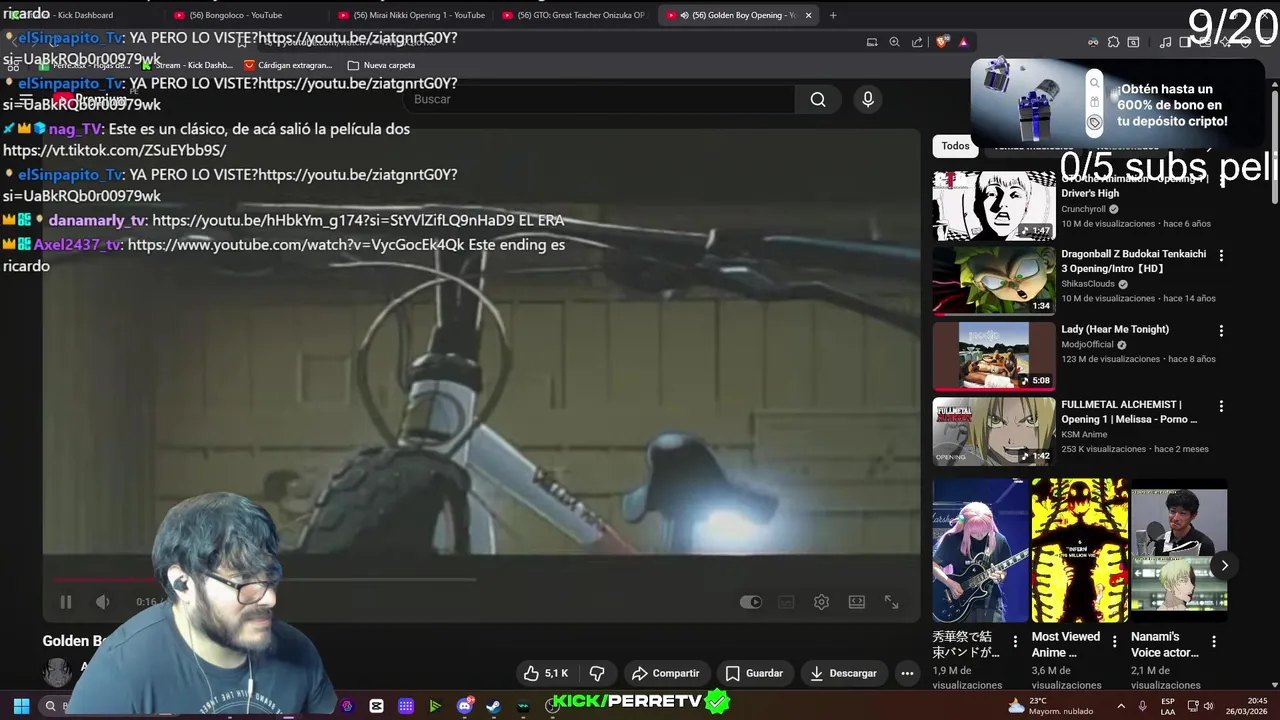Open options for Most Viewed Anime Short
1280x720 pixels.
click(x=1114, y=642)
